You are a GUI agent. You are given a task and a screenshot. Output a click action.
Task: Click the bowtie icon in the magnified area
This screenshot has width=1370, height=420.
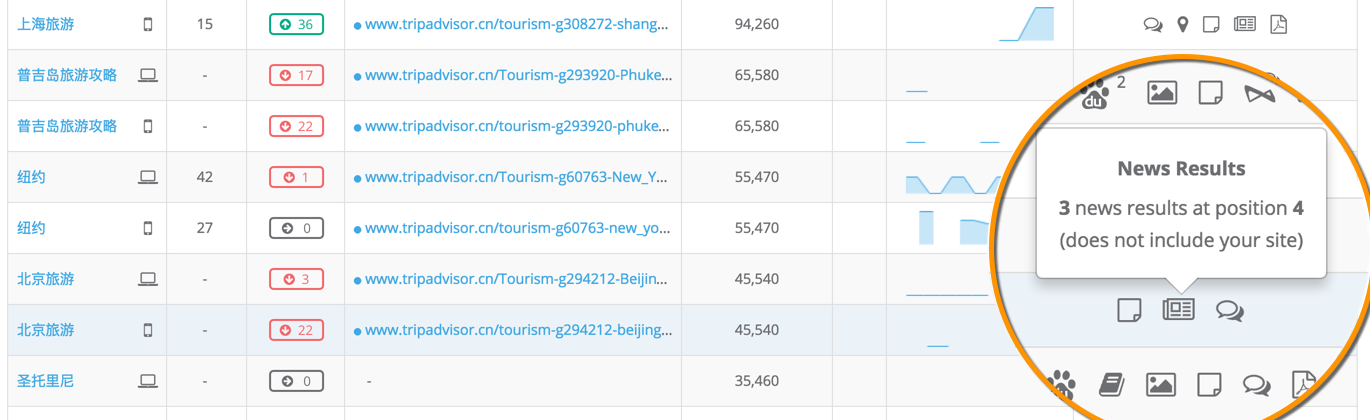click(x=1260, y=94)
